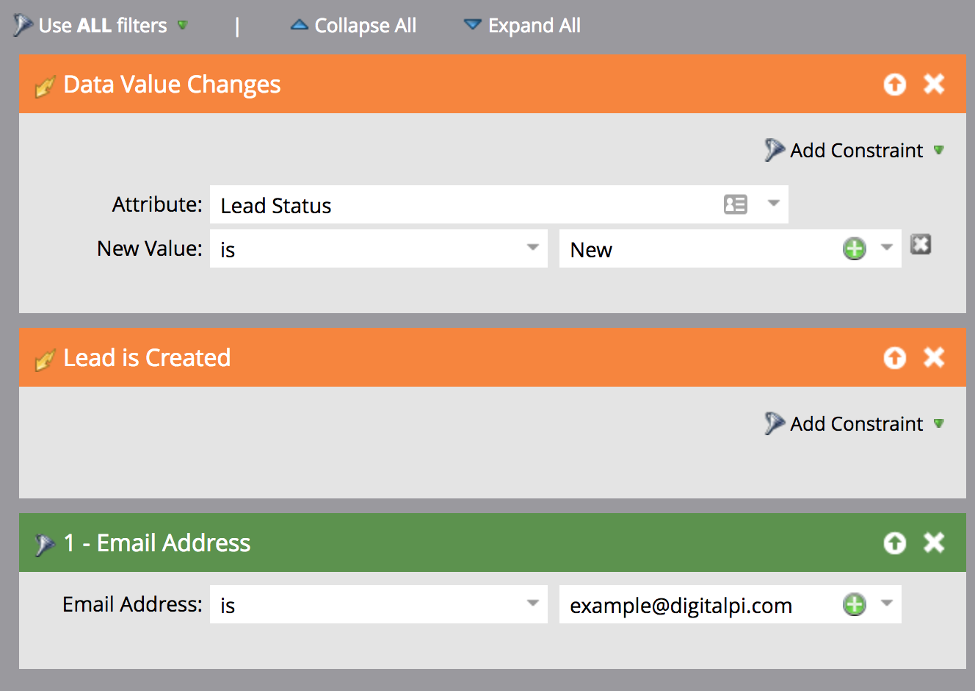
Task: Remove the Email Address filter
Action: coord(934,543)
